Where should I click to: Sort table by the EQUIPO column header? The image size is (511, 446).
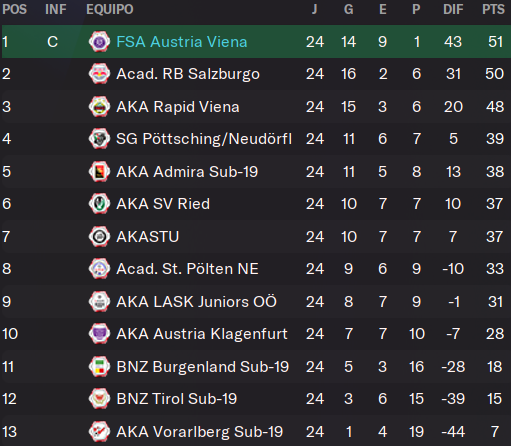point(110,9)
